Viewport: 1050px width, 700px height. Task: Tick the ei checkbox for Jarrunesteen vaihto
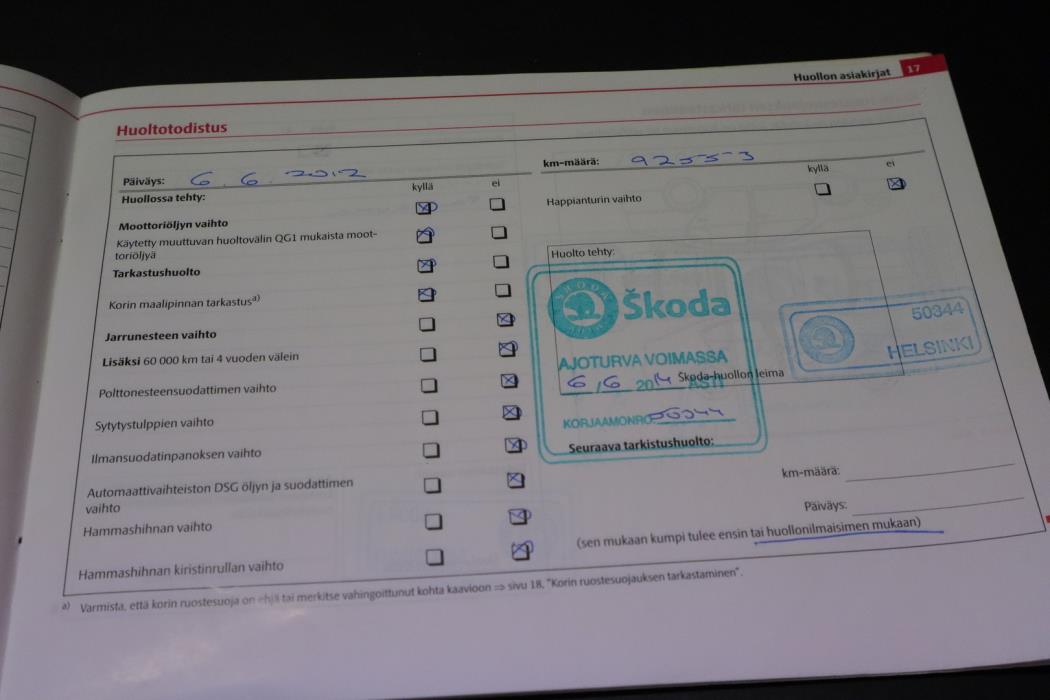tap(506, 320)
